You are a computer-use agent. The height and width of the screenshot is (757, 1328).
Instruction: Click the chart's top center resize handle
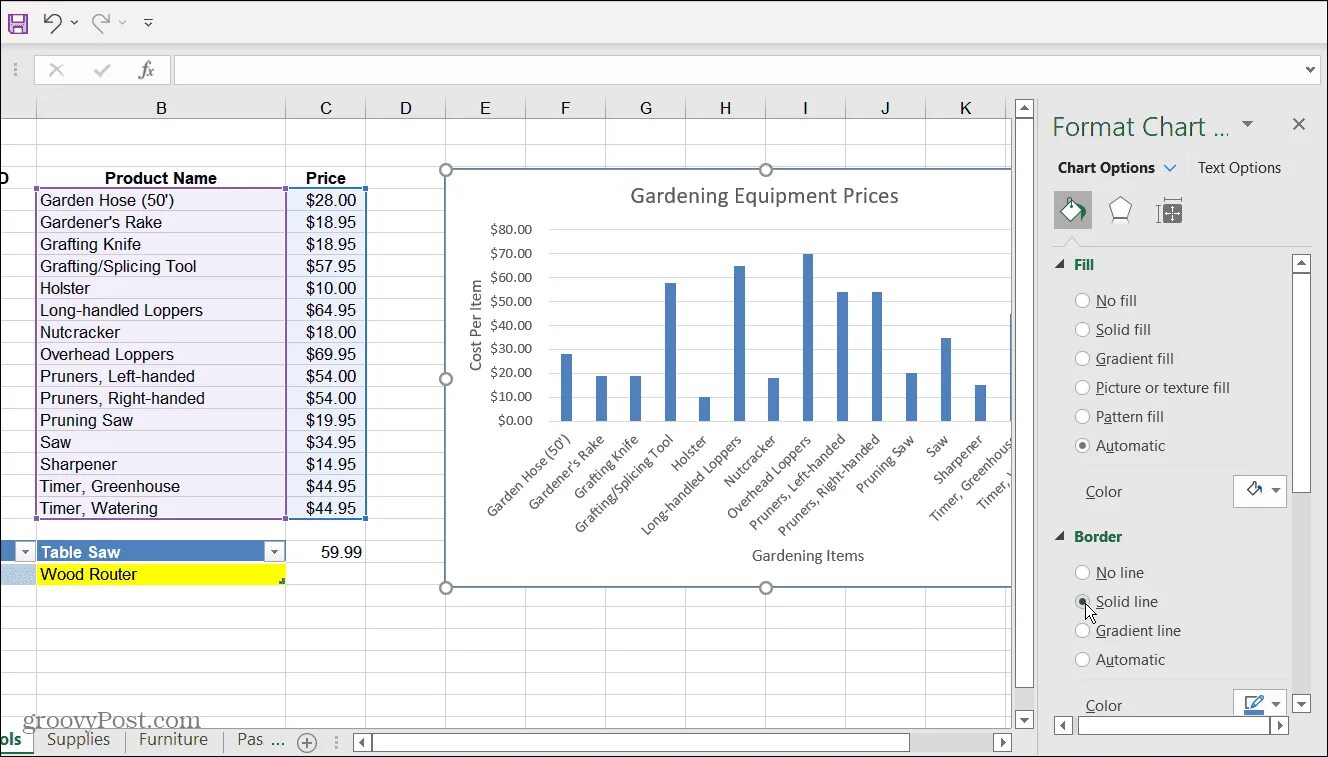point(766,170)
